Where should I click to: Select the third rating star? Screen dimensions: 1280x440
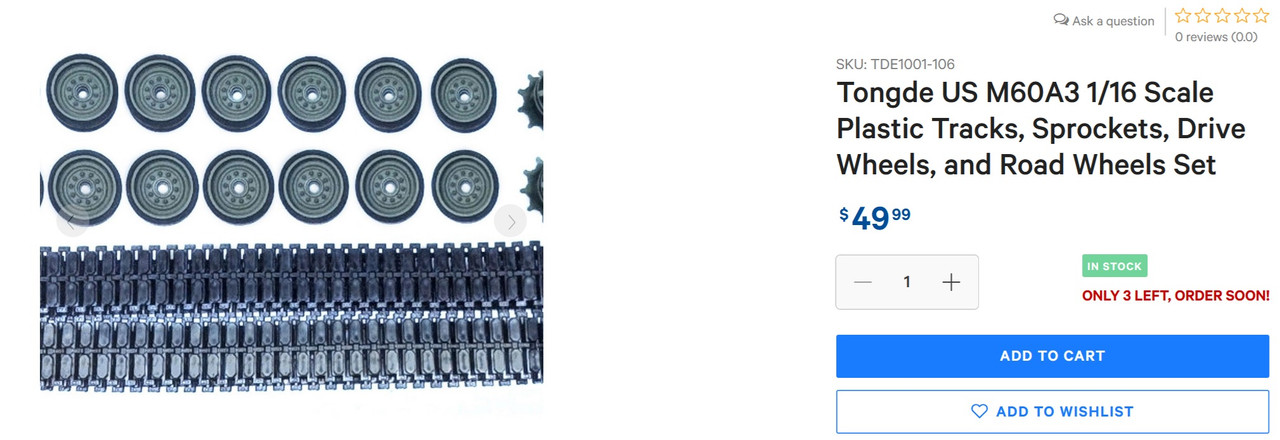(x=1222, y=16)
